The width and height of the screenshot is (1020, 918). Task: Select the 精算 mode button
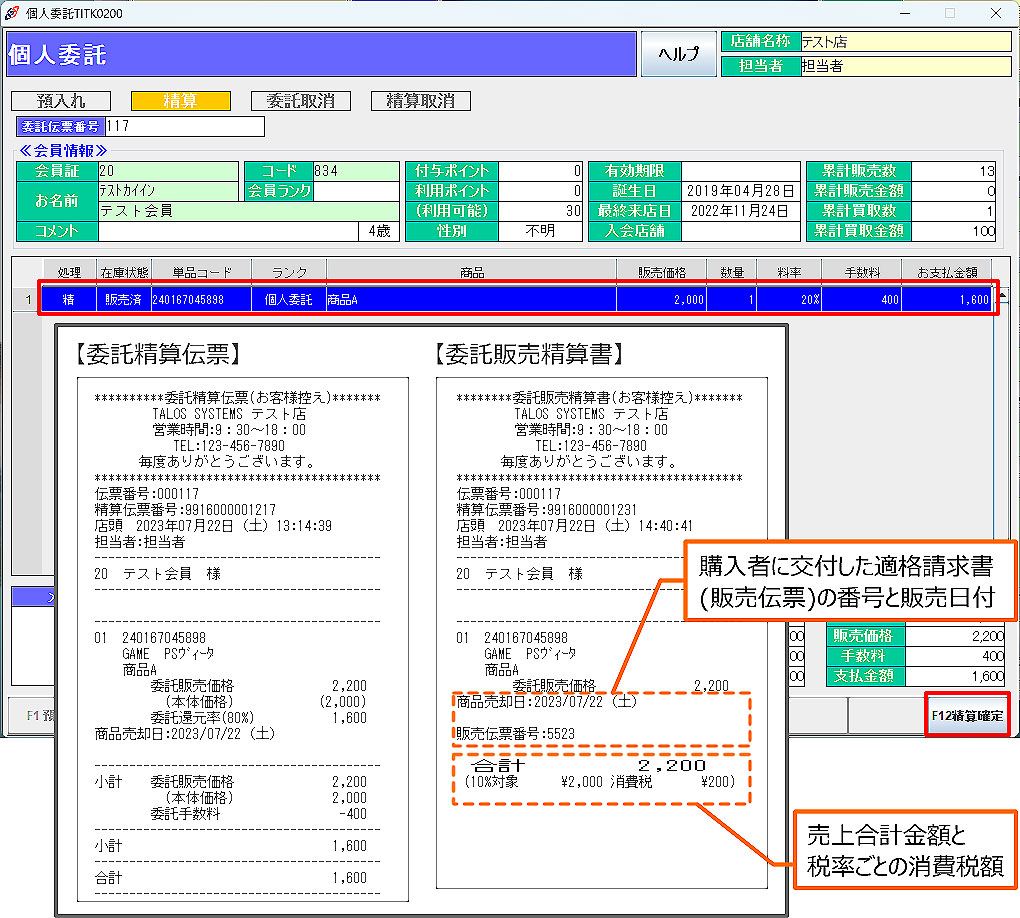tap(181, 101)
